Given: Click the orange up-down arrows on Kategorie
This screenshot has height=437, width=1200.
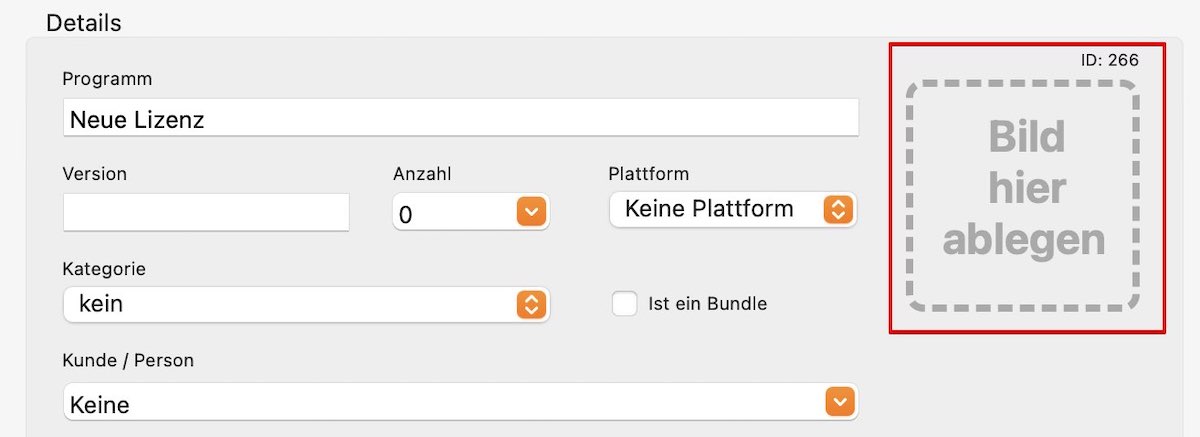Looking at the screenshot, I should [x=532, y=304].
